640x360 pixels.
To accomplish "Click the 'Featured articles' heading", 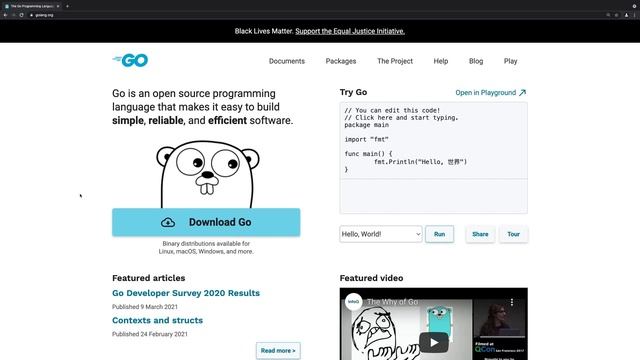I will 149,278.
